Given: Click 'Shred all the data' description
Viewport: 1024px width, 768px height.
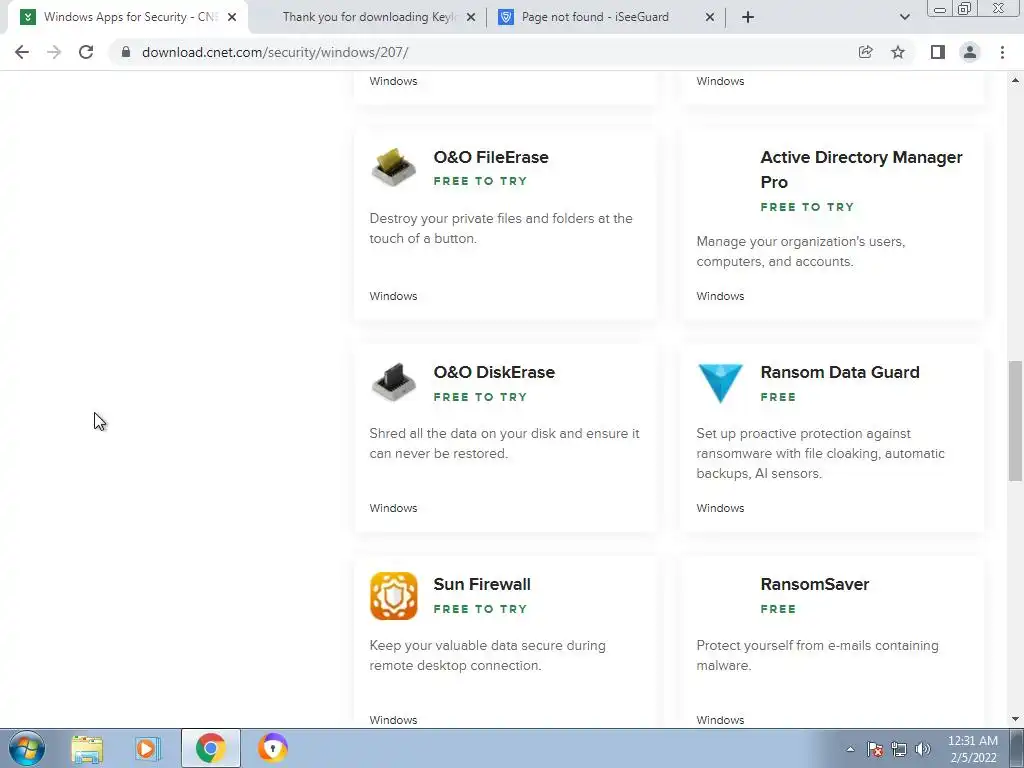Looking at the screenshot, I should (x=504, y=443).
